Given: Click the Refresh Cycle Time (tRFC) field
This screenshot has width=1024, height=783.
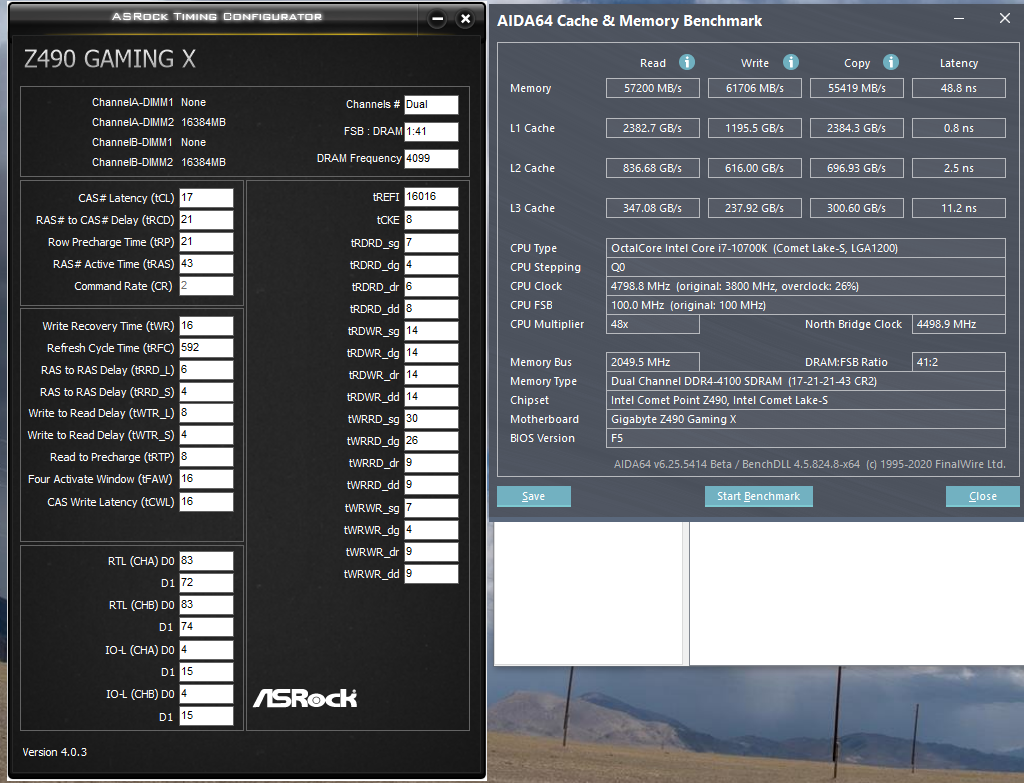Looking at the screenshot, I should (206, 348).
